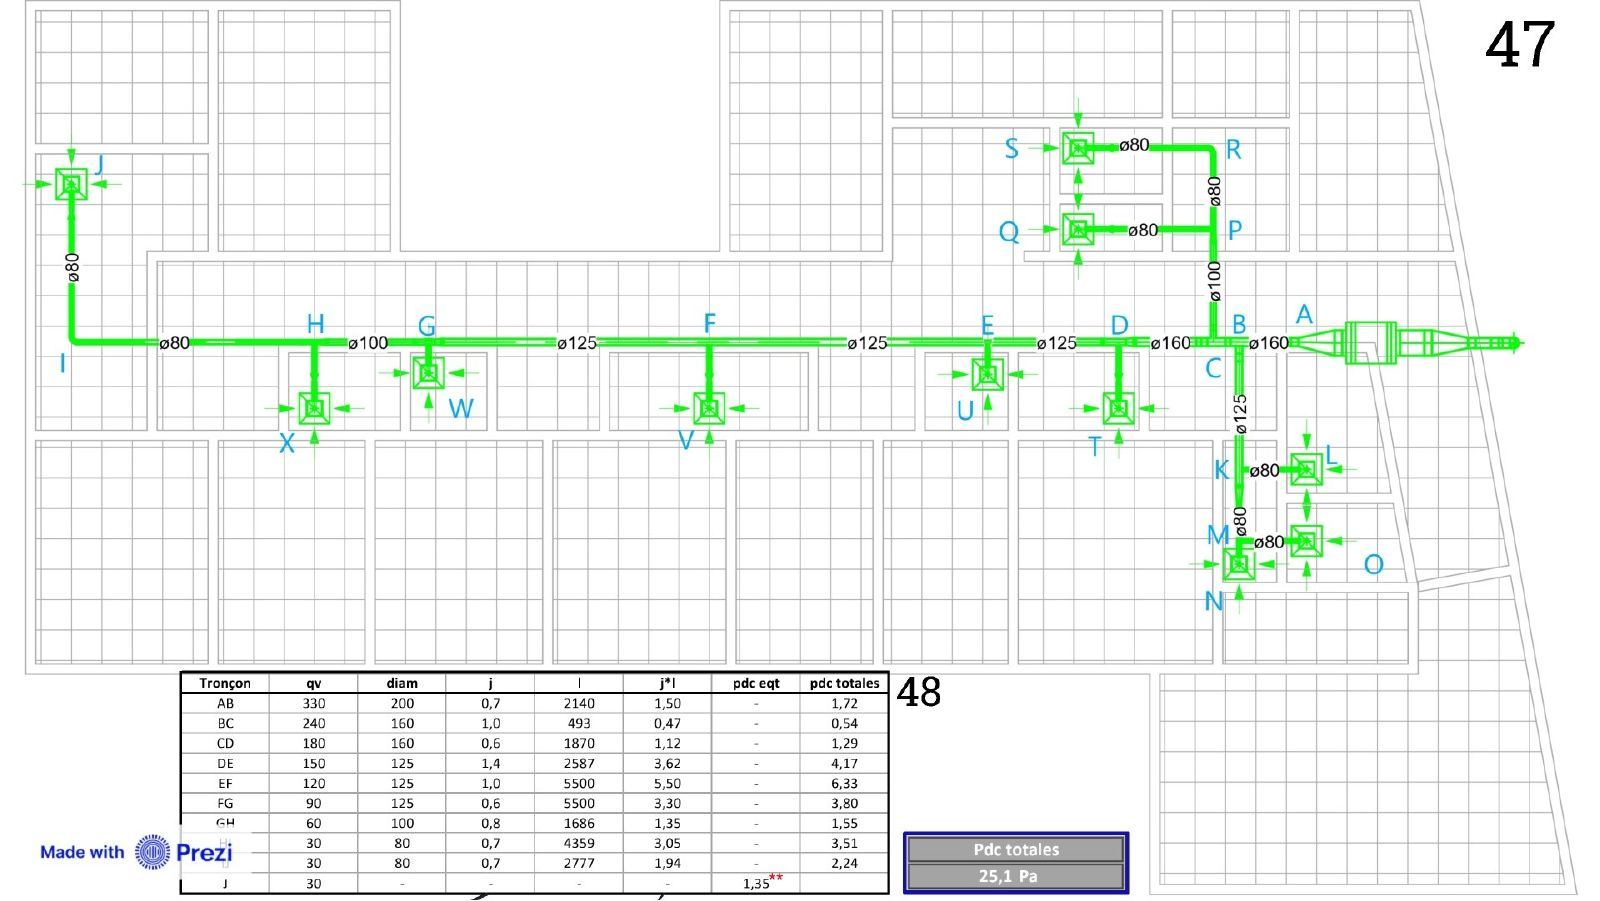Select the diffuser icon beside label T
This screenshot has height=901, width=1600.
coord(1118,408)
